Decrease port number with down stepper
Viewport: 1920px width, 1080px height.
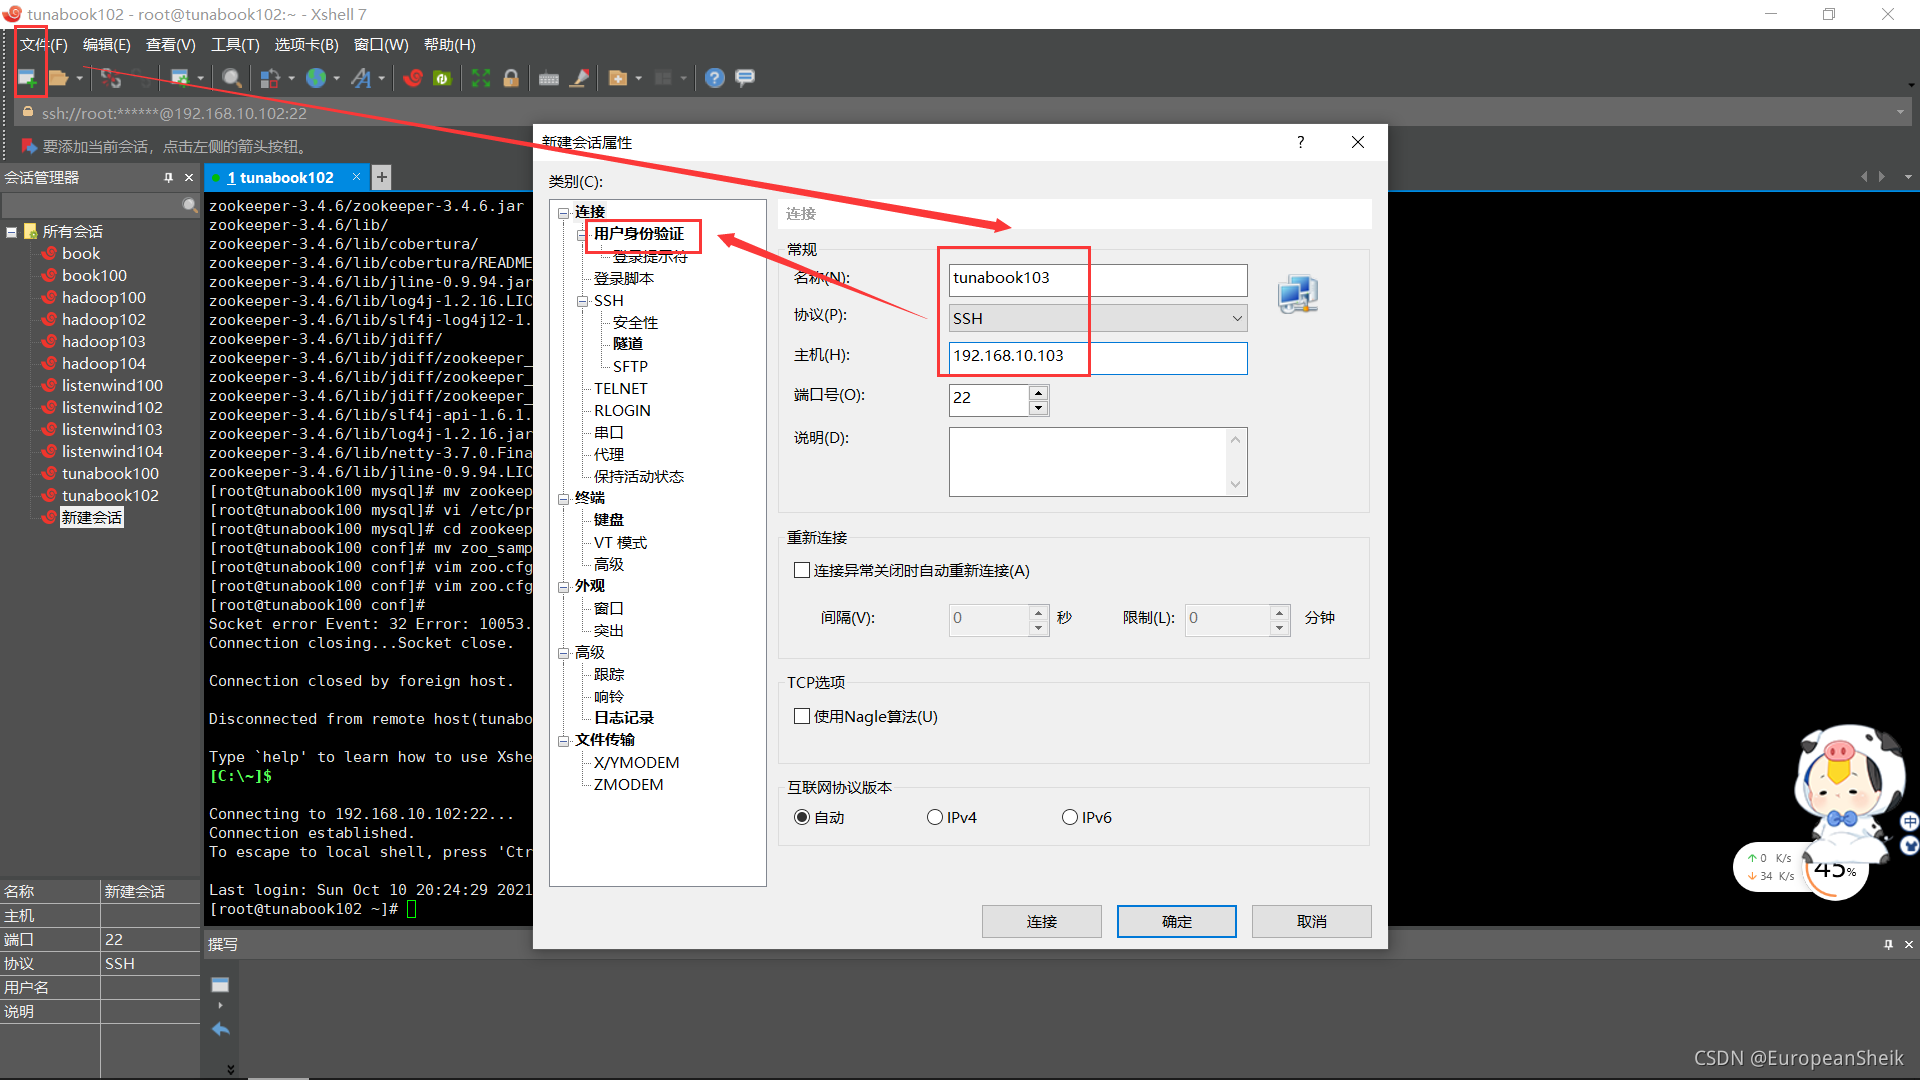[x=1038, y=407]
